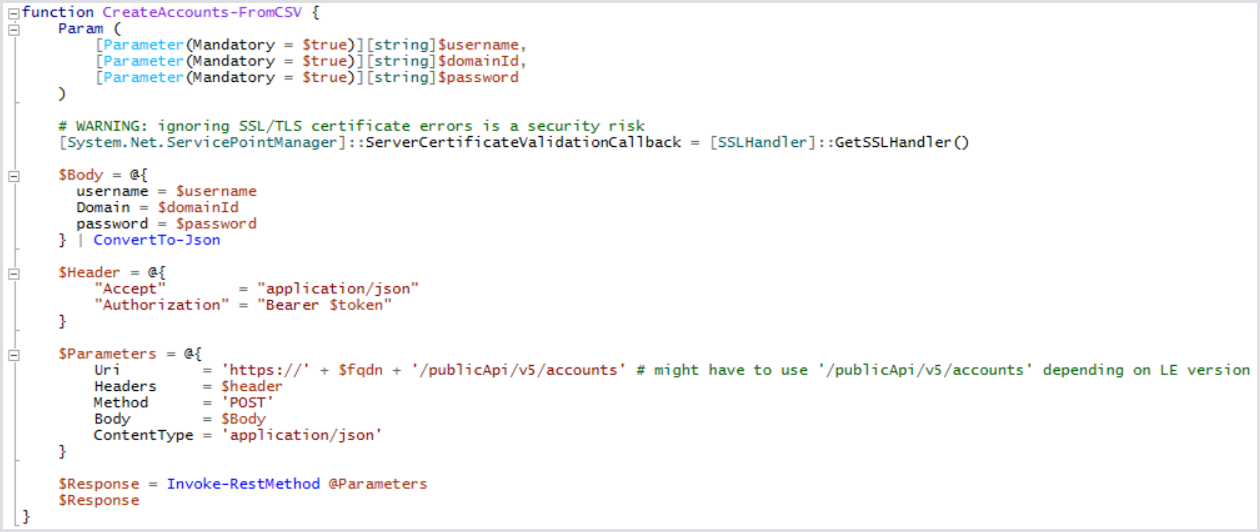Click the Param keyword

80,29
